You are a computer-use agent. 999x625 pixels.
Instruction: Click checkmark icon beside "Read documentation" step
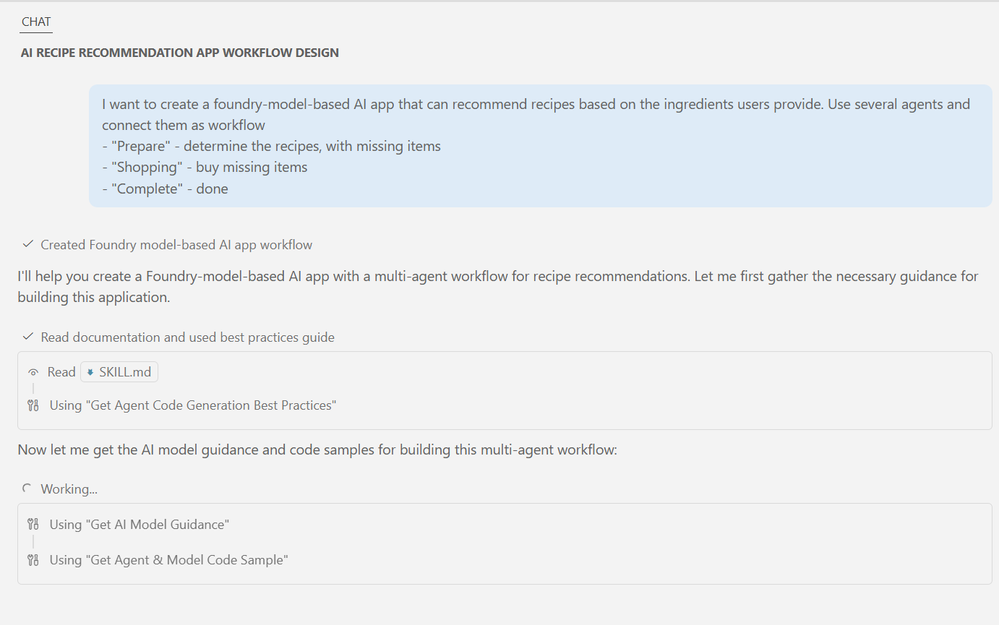(27, 337)
